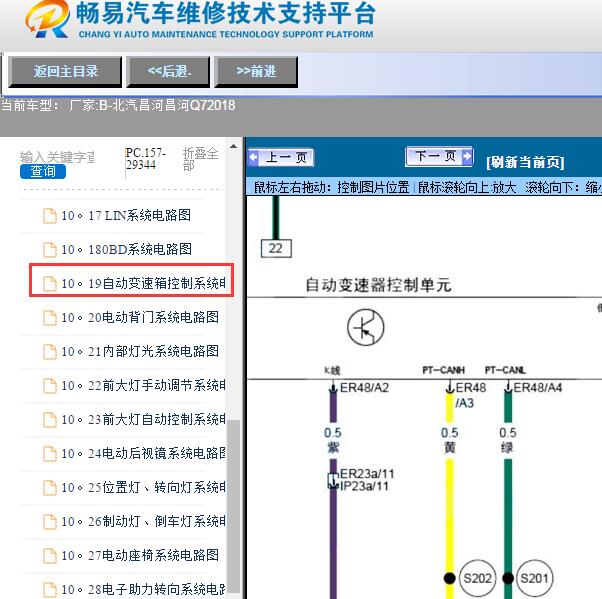Focus the 输入关键字 search field
This screenshot has width=602, height=599.
[x=58, y=157]
